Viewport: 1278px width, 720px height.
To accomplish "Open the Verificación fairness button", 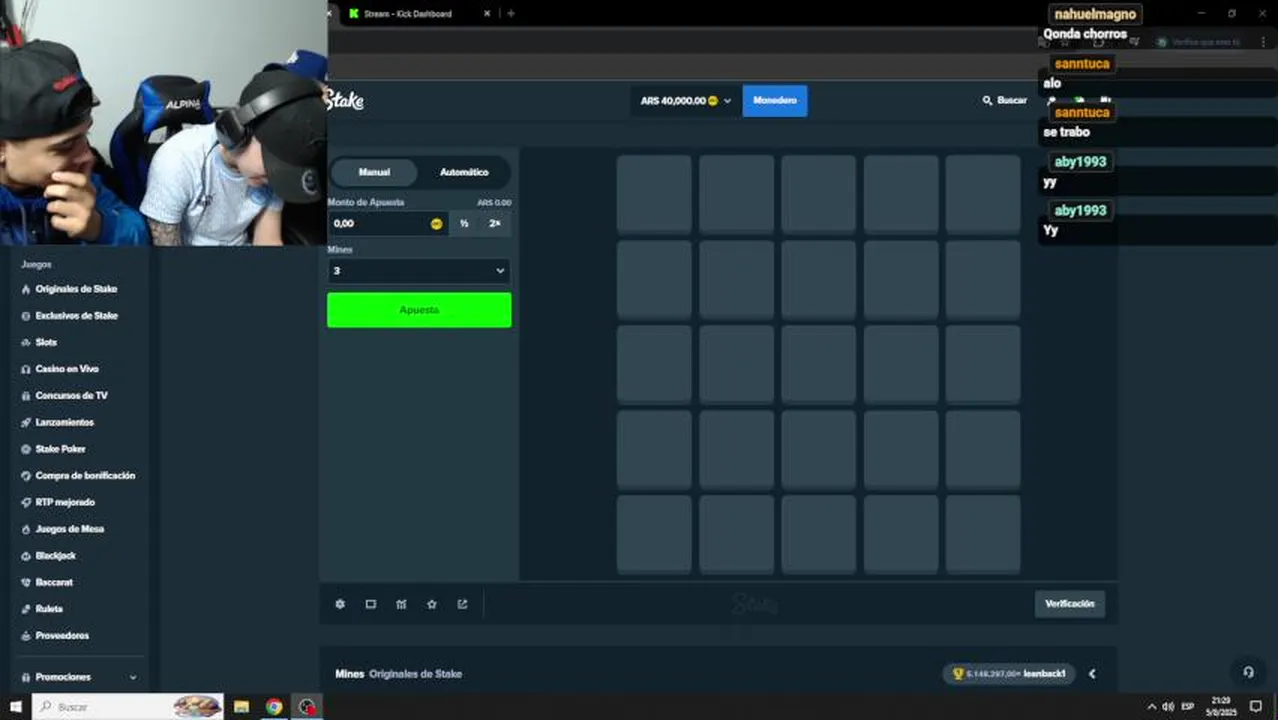I will [1070, 604].
